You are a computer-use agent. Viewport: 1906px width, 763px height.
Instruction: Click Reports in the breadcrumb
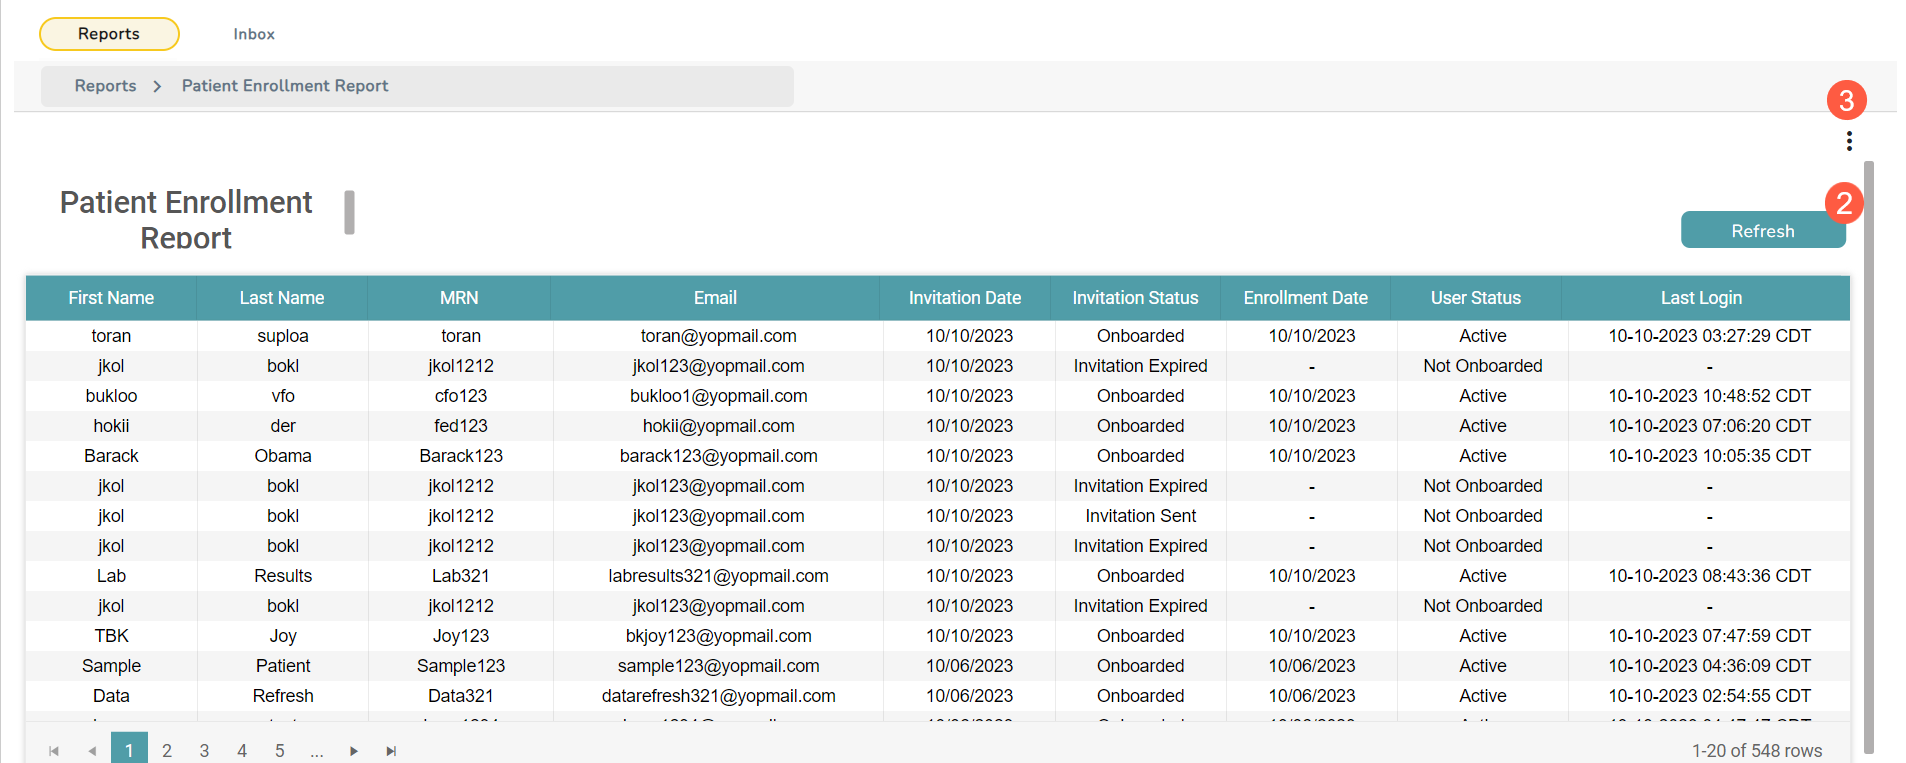coord(105,86)
